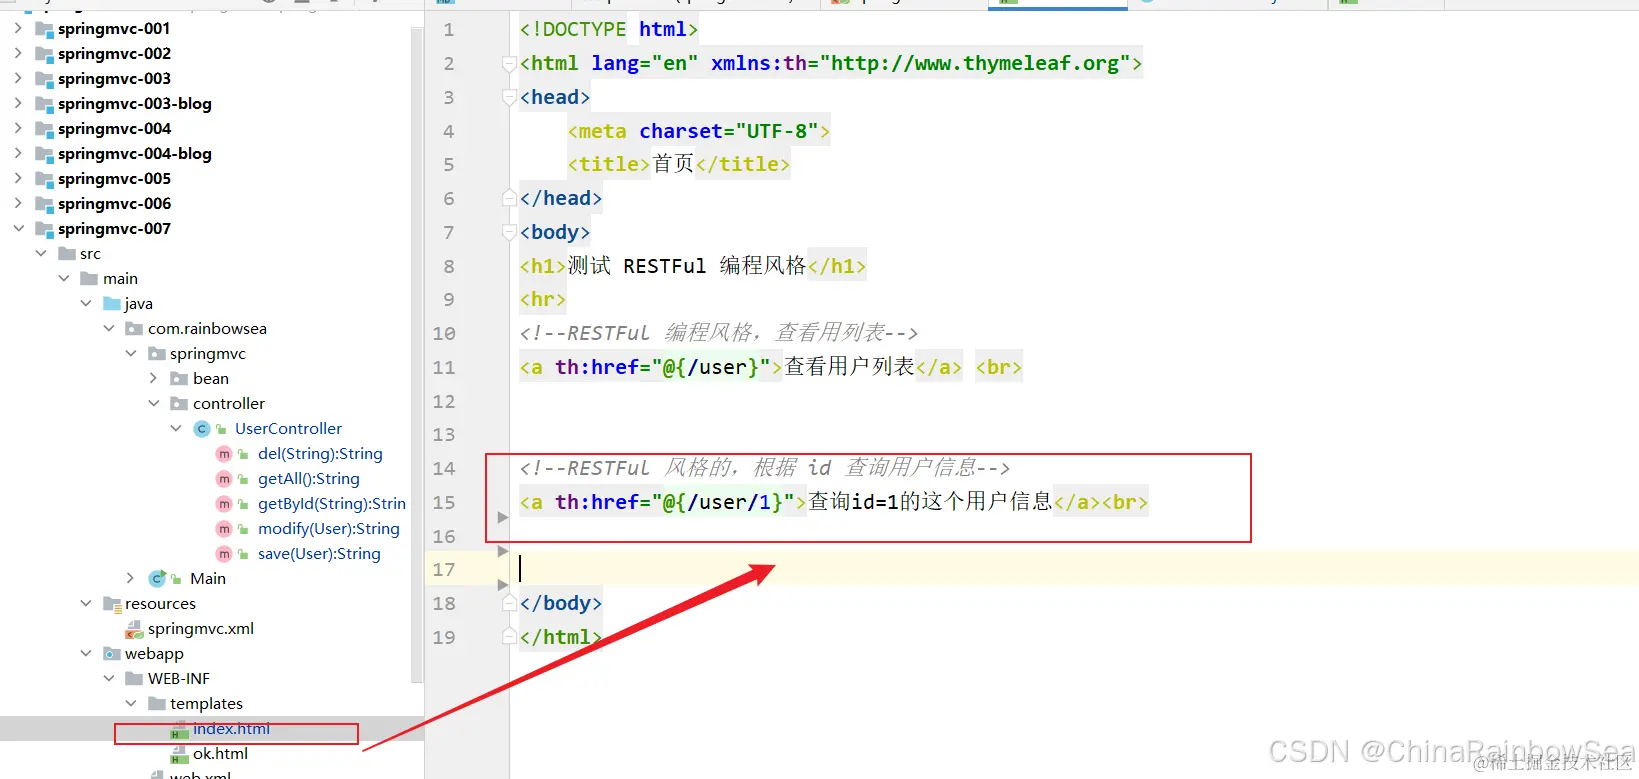
Task: Click the WEB-INF folder icon
Action: point(134,678)
